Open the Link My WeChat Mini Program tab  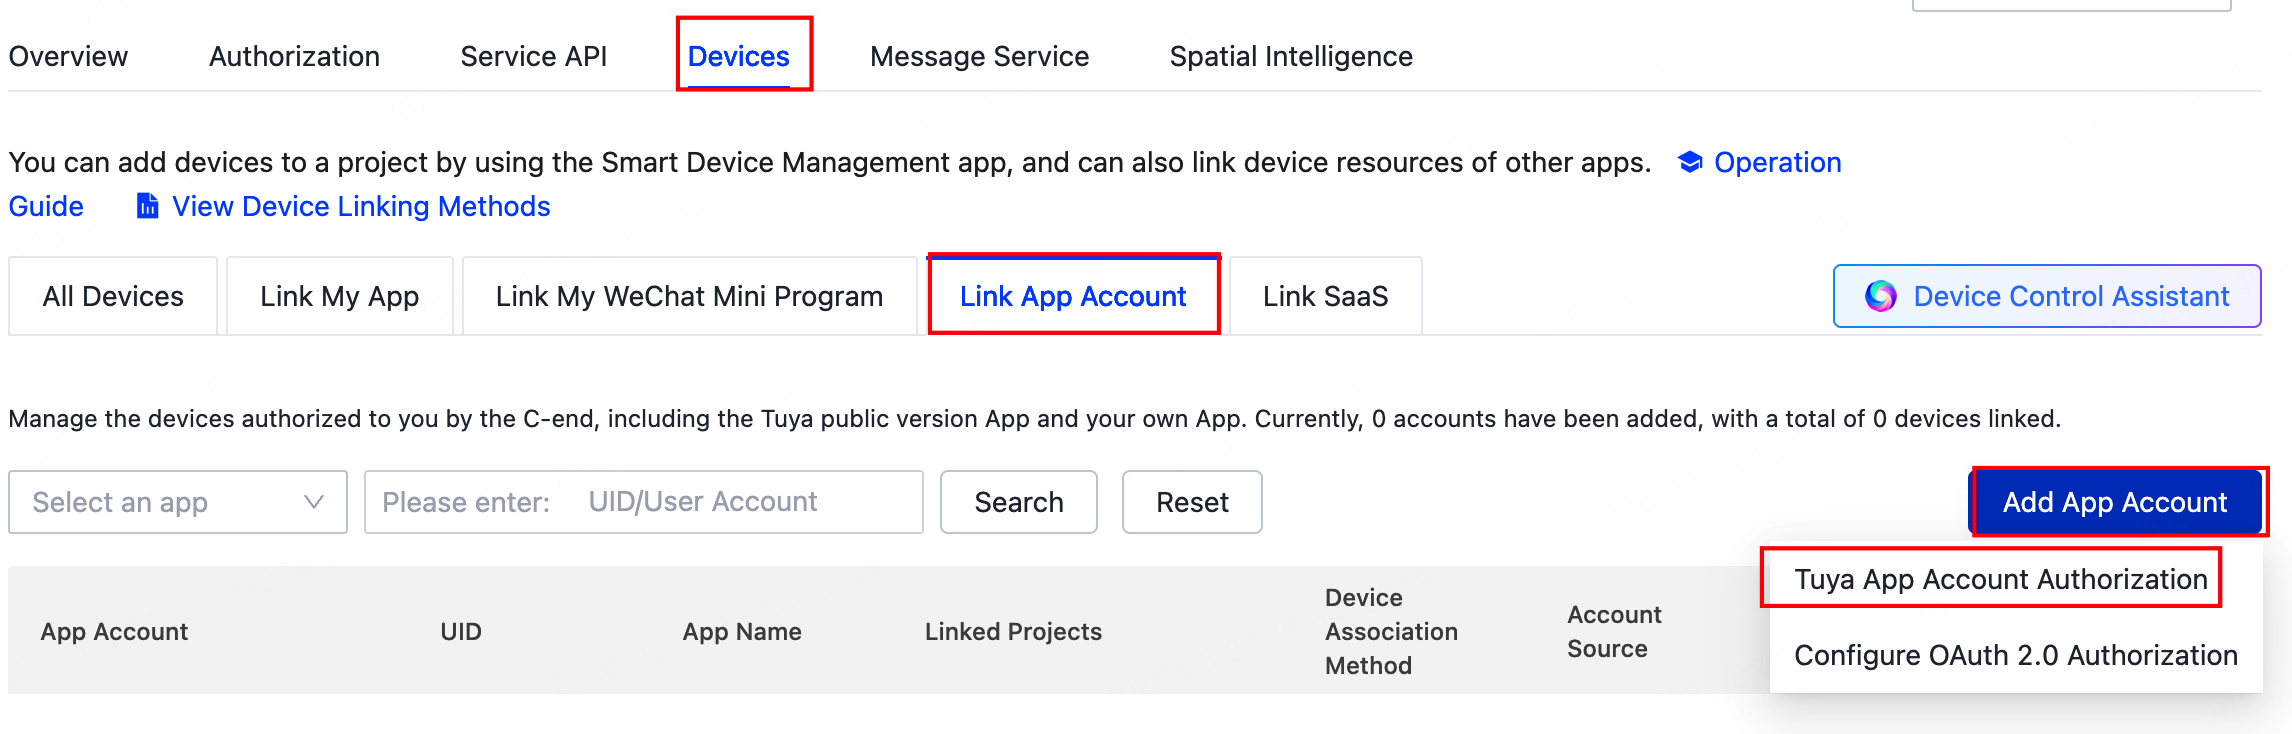688,295
